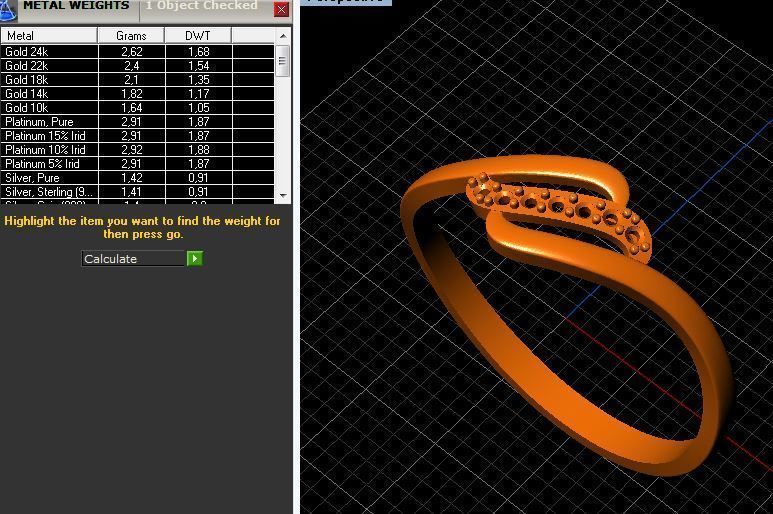This screenshot has width=773, height=514.
Task: Select the Gold 22k row
Action: 138,66
